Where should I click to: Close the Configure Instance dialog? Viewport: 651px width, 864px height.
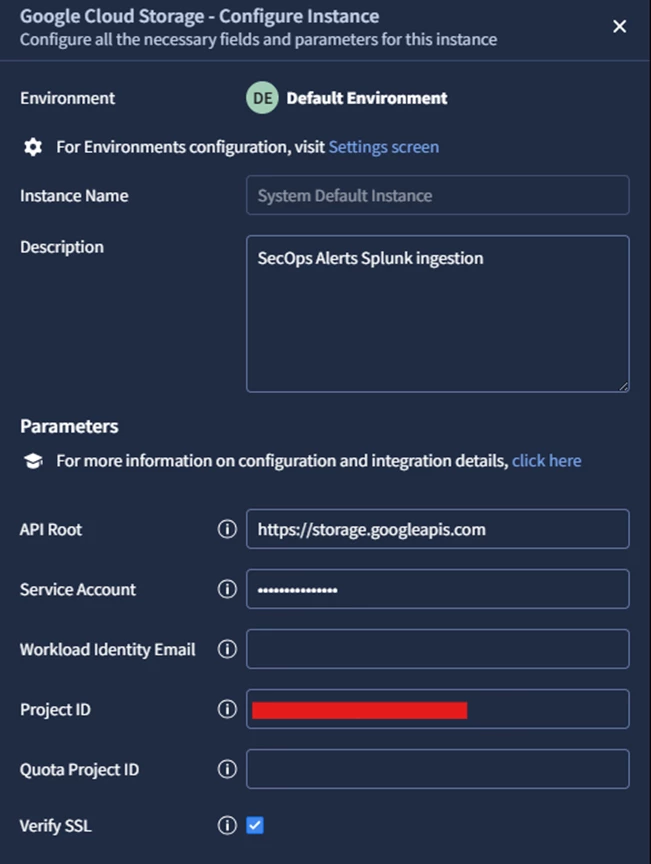pos(619,26)
